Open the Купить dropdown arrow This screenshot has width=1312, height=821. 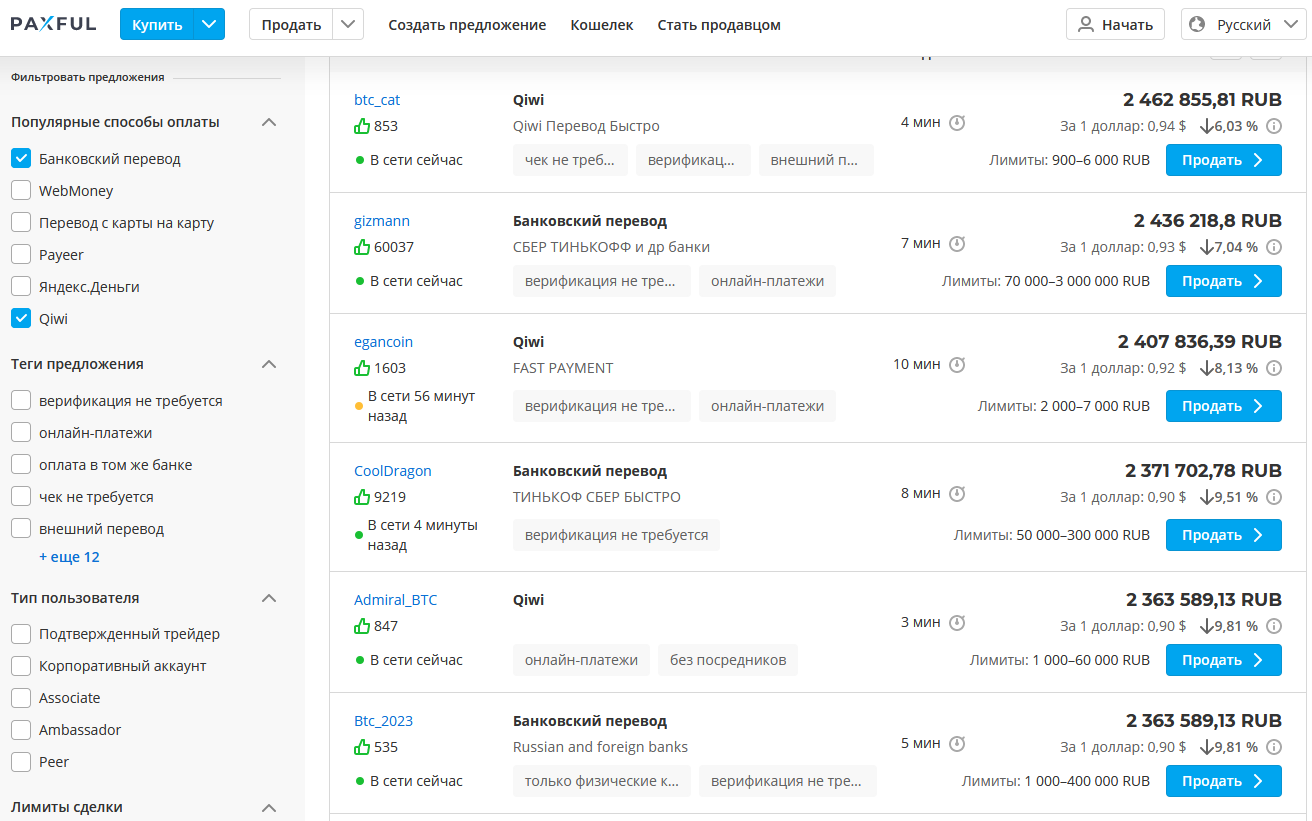[x=208, y=25]
